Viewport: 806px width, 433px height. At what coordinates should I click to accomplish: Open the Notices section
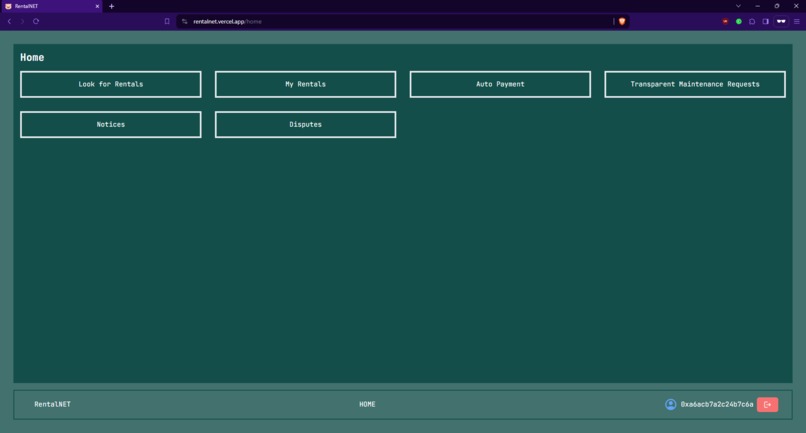coord(111,124)
